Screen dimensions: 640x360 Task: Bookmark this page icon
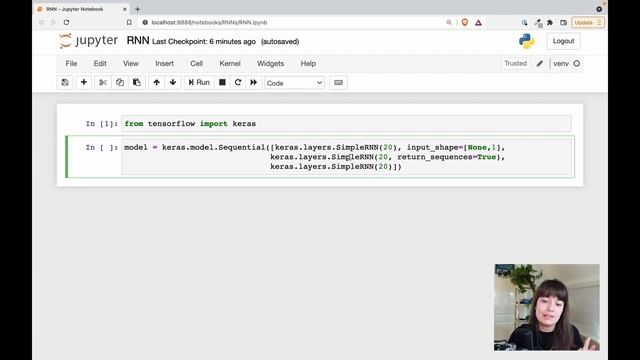point(129,22)
